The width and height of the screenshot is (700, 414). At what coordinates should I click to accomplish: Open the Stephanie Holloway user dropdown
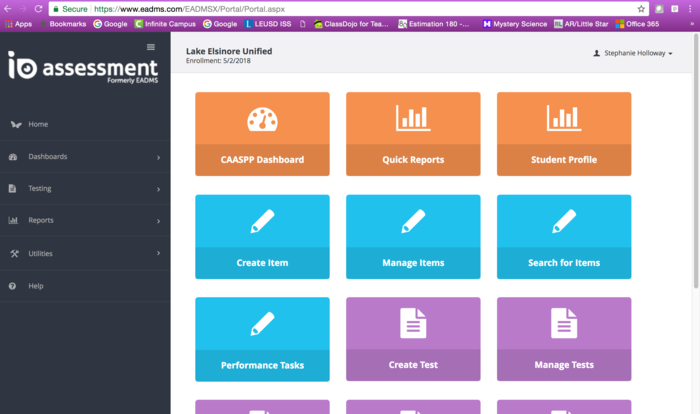coord(633,53)
